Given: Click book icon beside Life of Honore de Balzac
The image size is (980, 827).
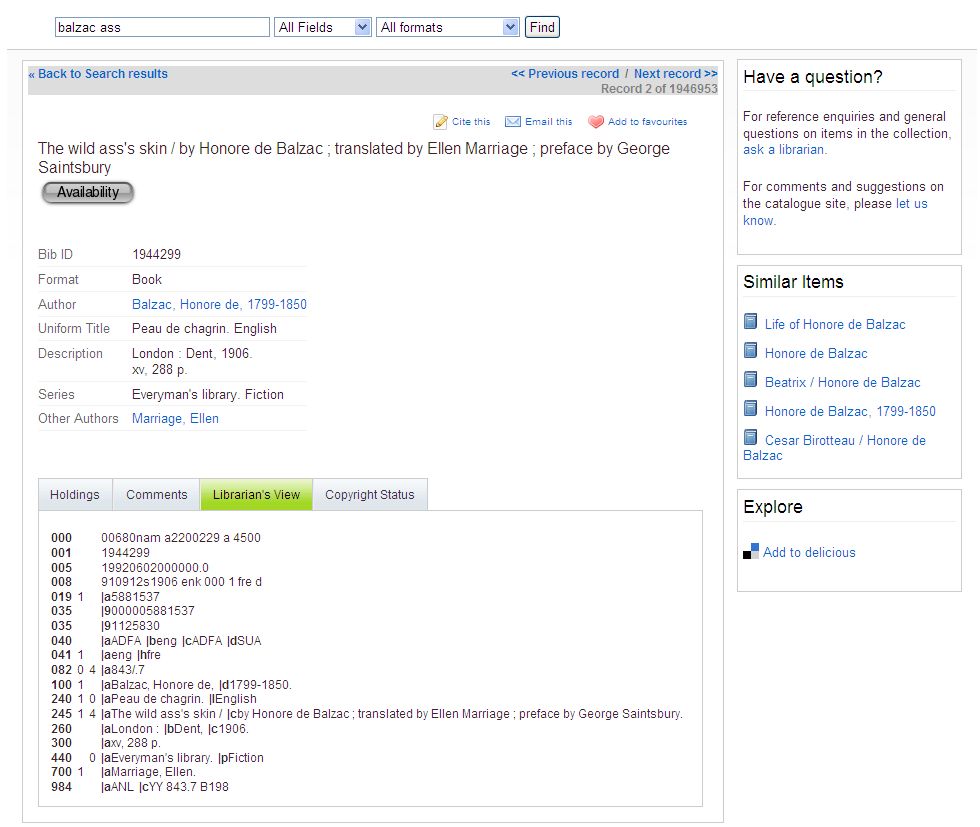Looking at the screenshot, I should 751,322.
